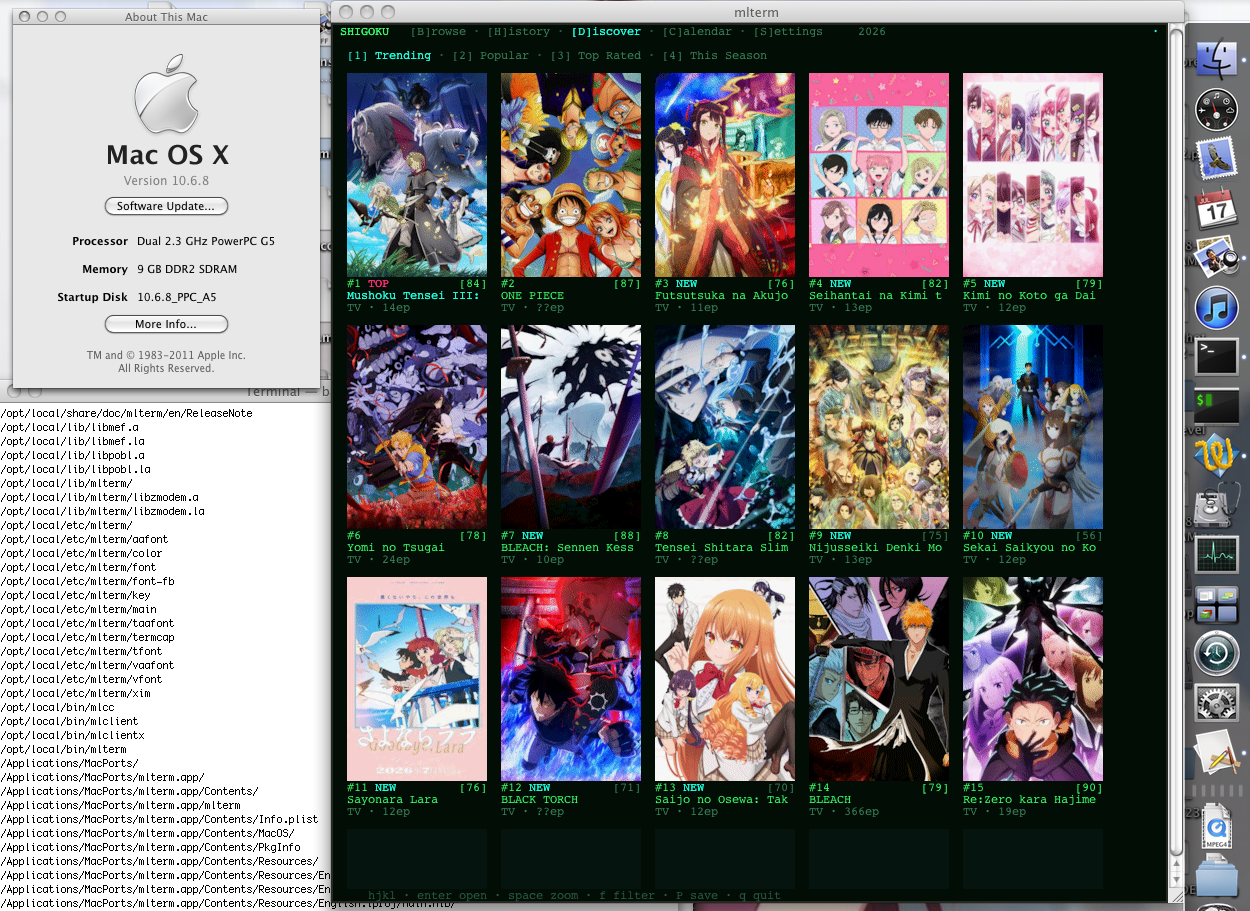Click the About This Mac title bar
The height and width of the screenshot is (911, 1250).
[166, 17]
